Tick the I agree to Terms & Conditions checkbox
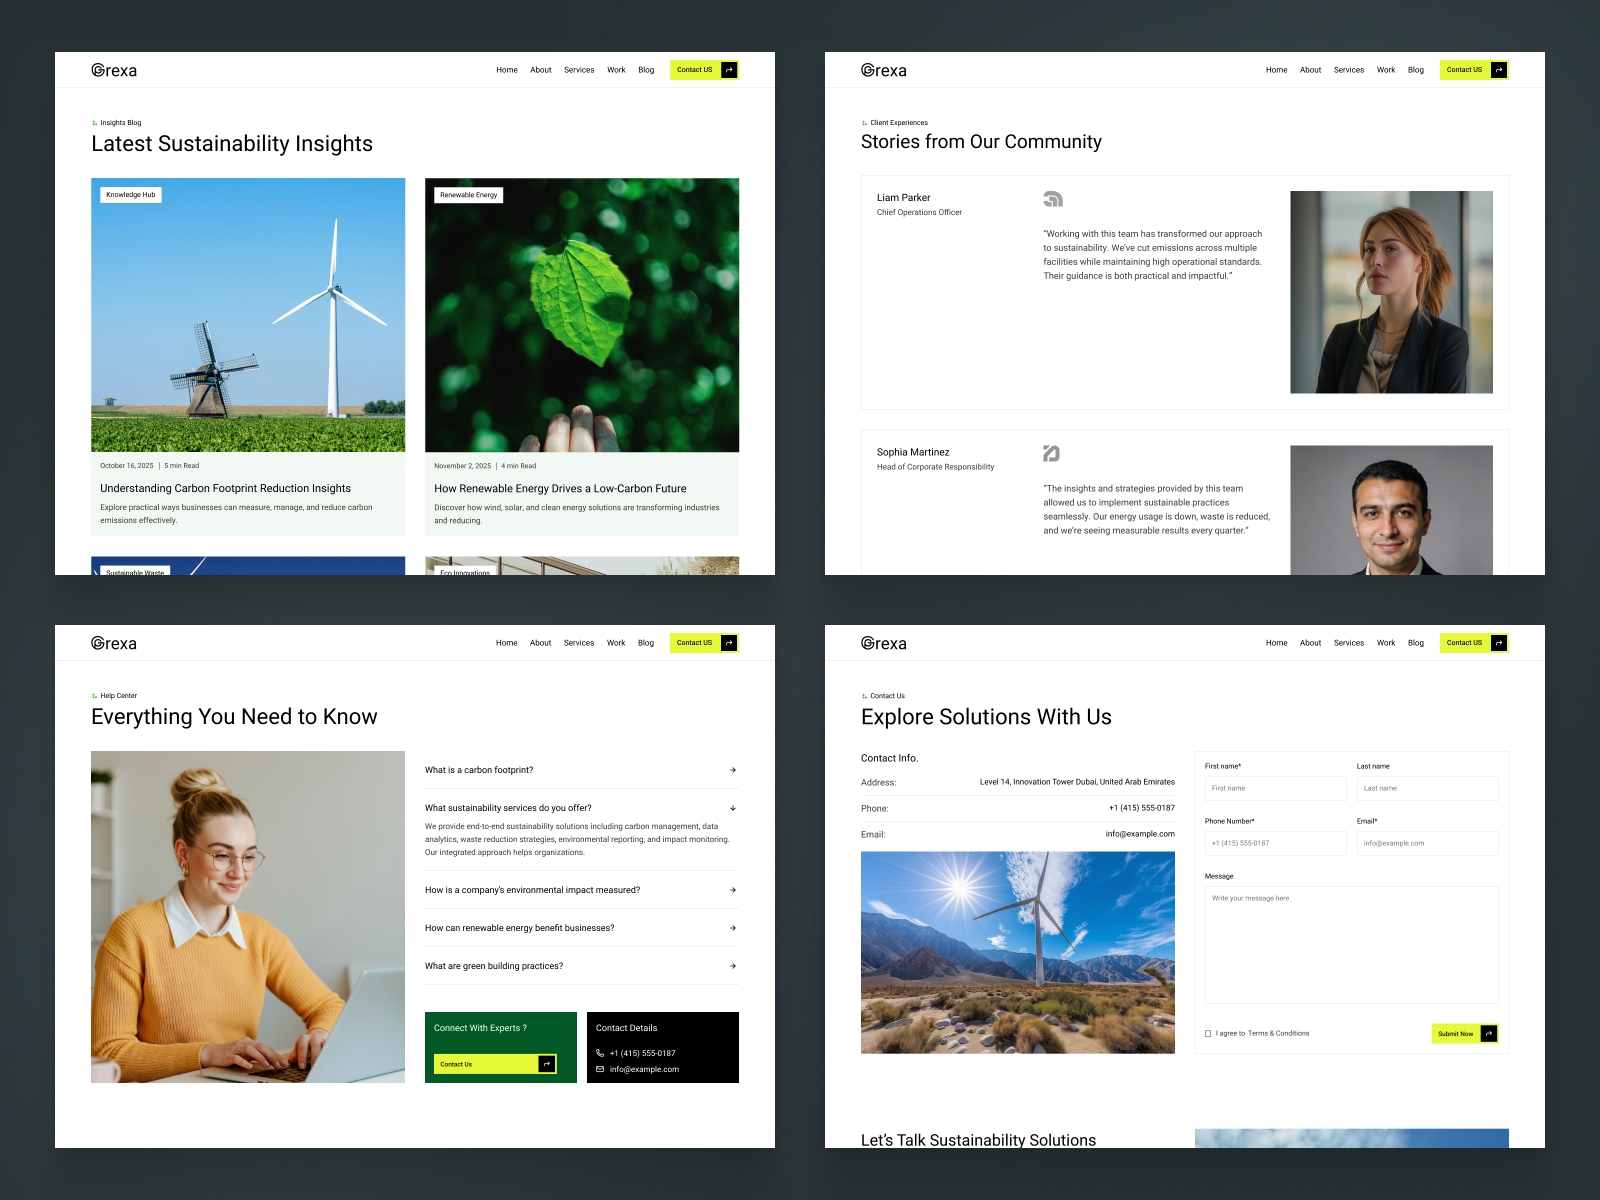The width and height of the screenshot is (1600, 1200). pos(1208,1033)
